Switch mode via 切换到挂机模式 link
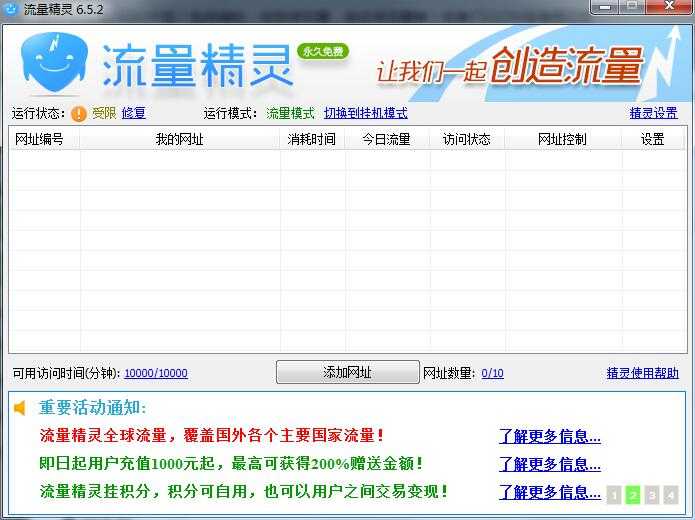The width and height of the screenshot is (695, 520). [365, 113]
